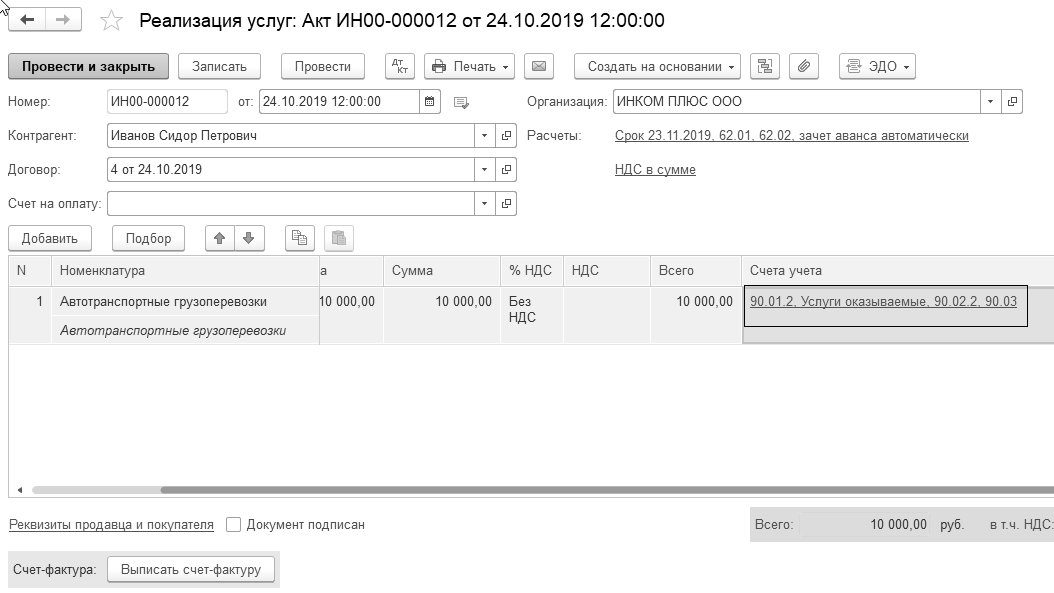The image size is (1054, 593).
Task: Expand Создать на основании menu
Action: pyautogui.click(x=657, y=67)
